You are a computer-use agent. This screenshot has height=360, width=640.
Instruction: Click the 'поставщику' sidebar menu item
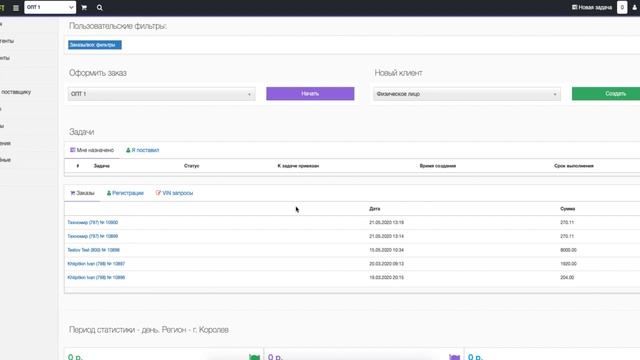coord(16,92)
